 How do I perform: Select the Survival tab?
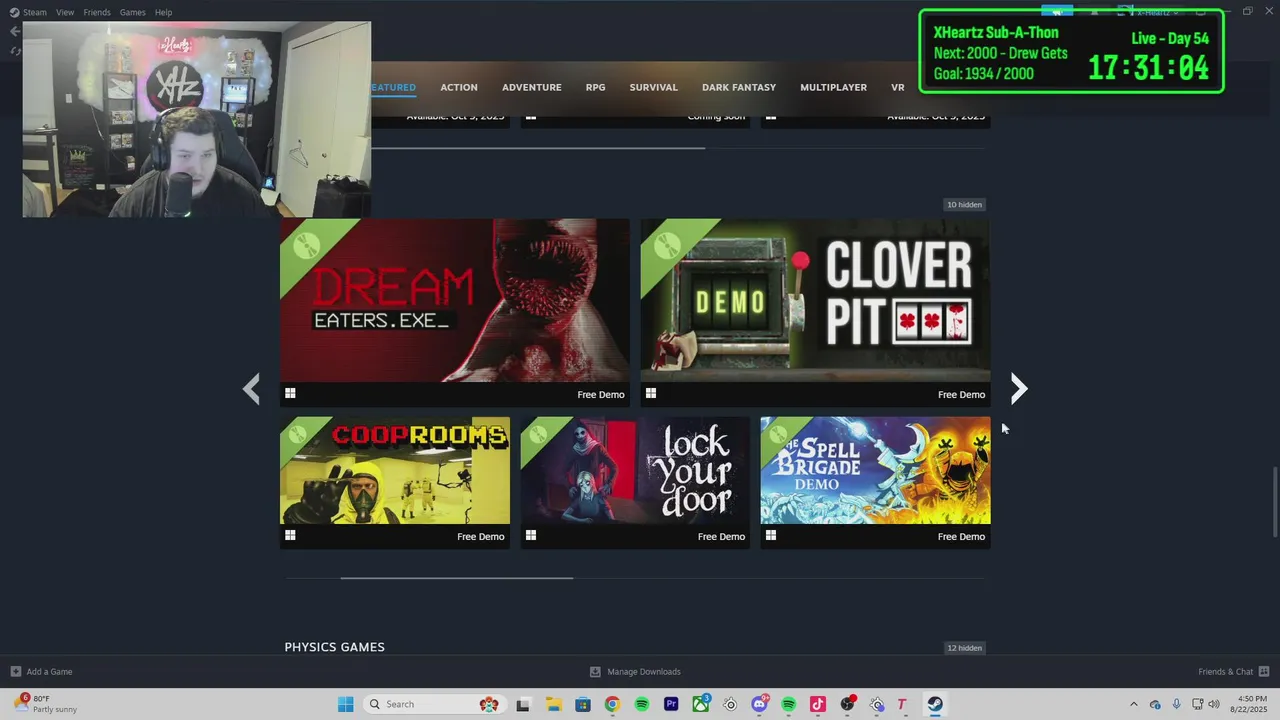tap(653, 87)
